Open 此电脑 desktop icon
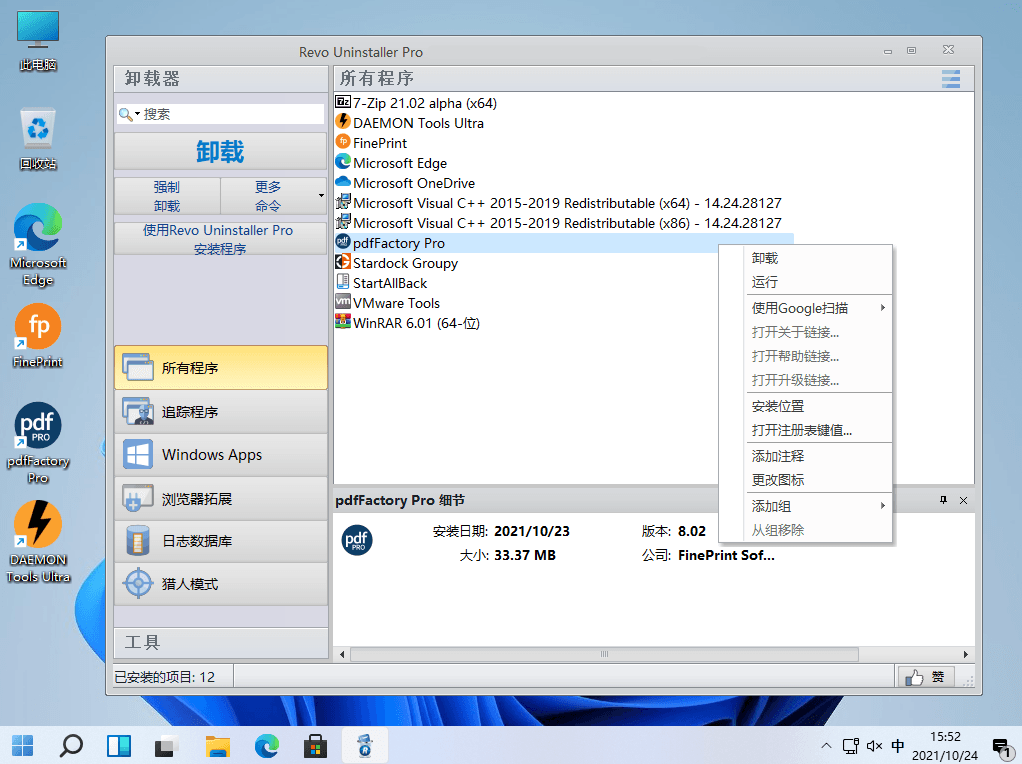This screenshot has width=1022, height=764. point(38,41)
